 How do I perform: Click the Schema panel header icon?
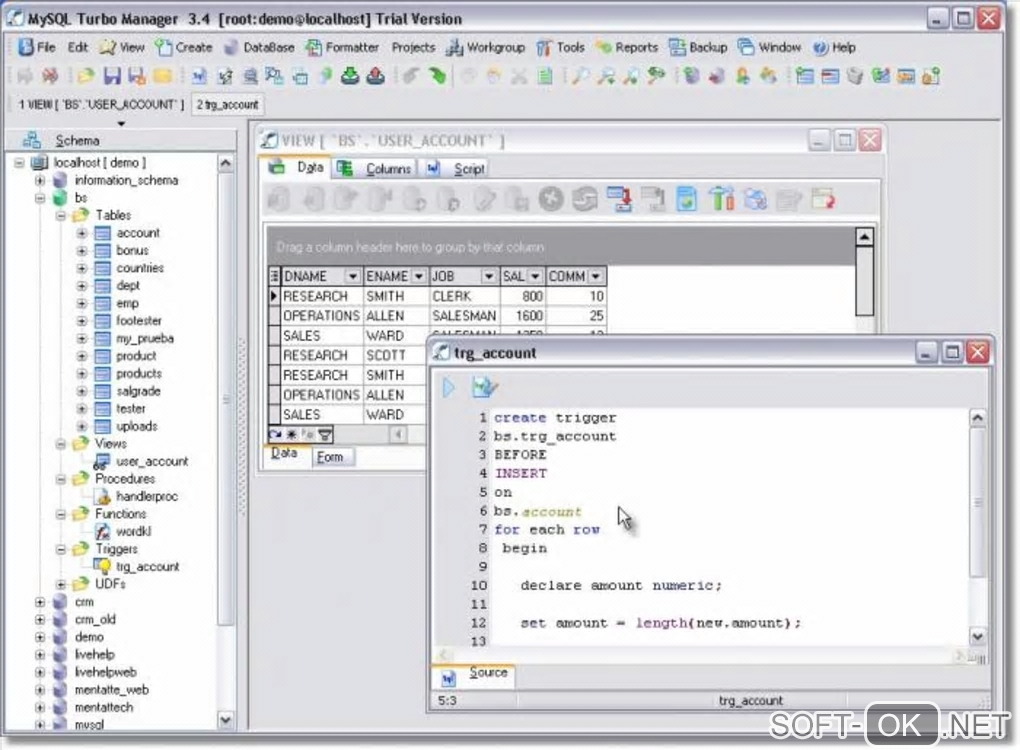click(x=32, y=140)
